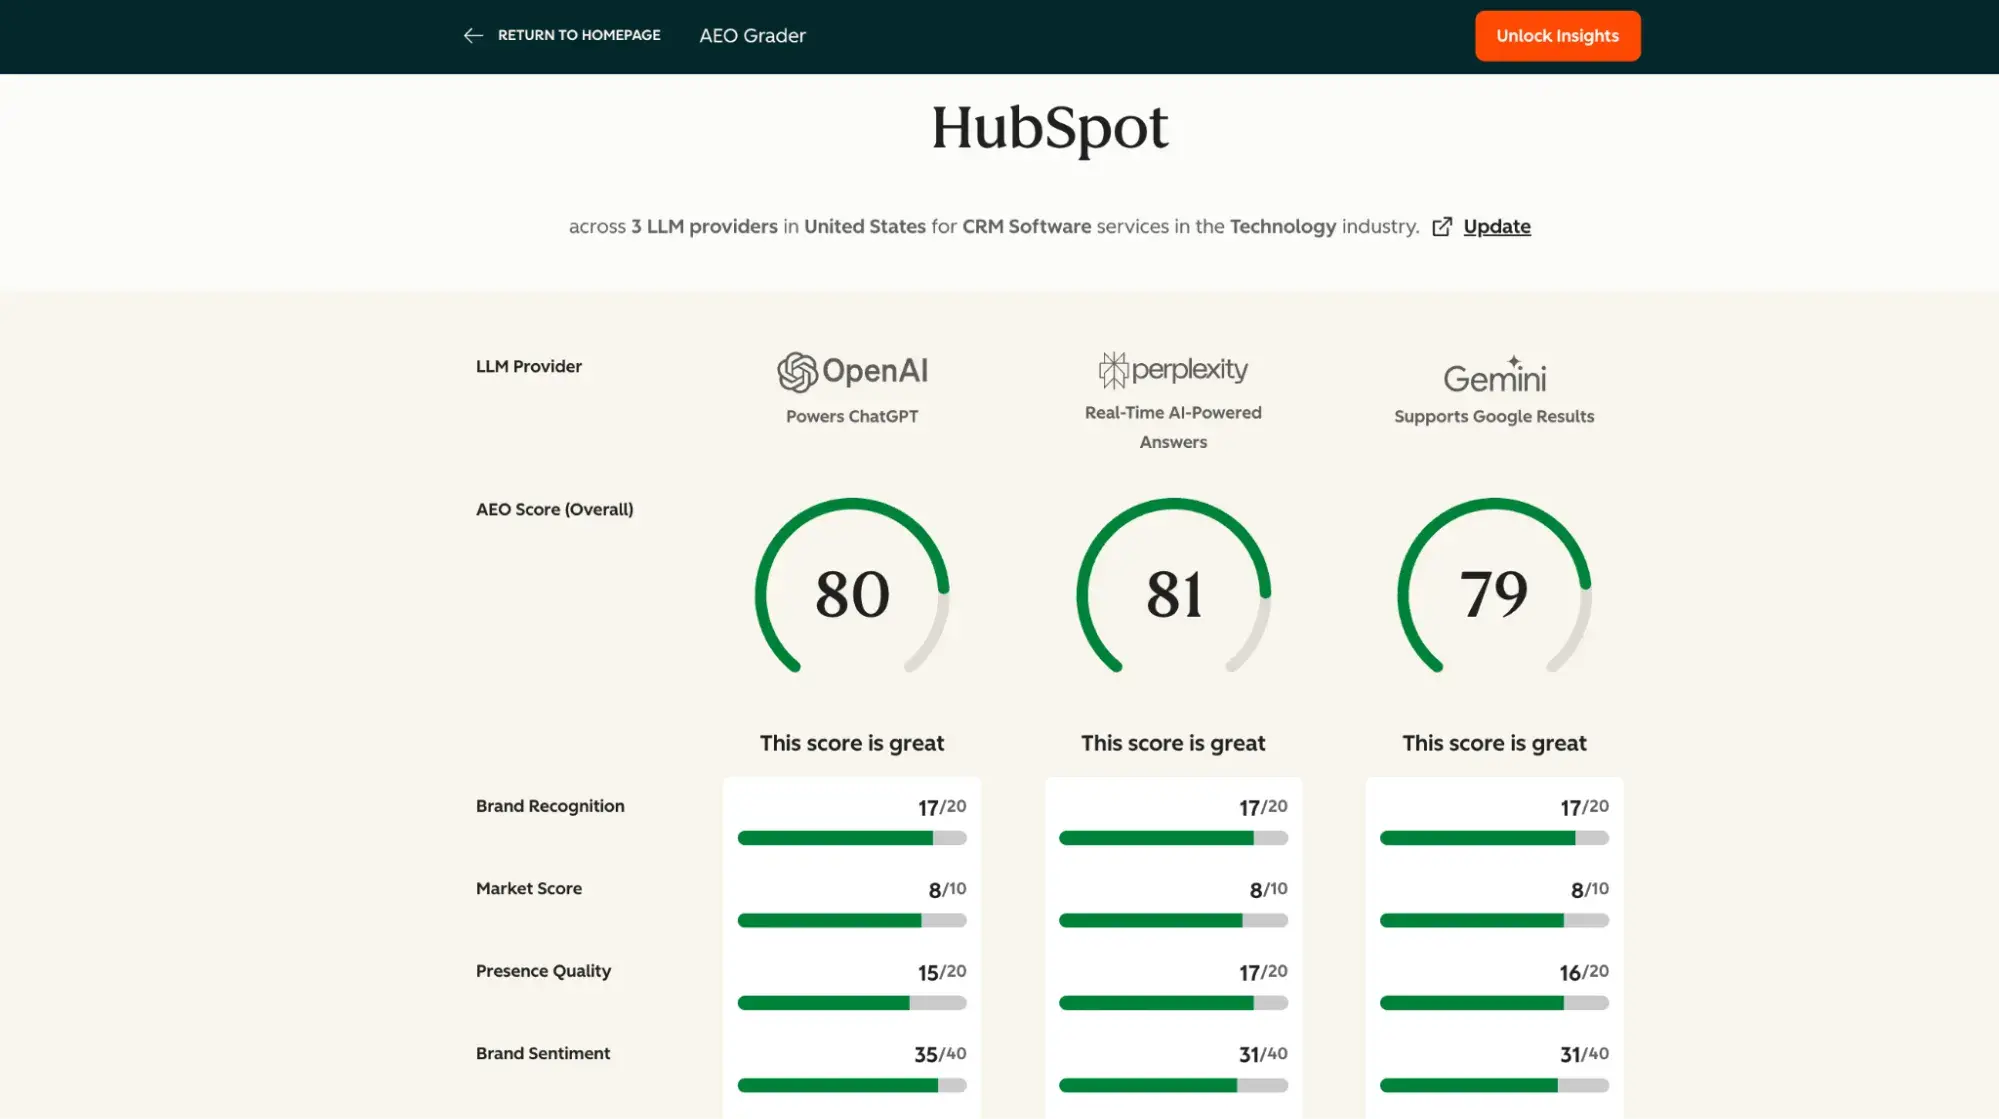The height and width of the screenshot is (1119, 1999).
Task: Click the OpenAI logo icon
Action: [x=797, y=370]
